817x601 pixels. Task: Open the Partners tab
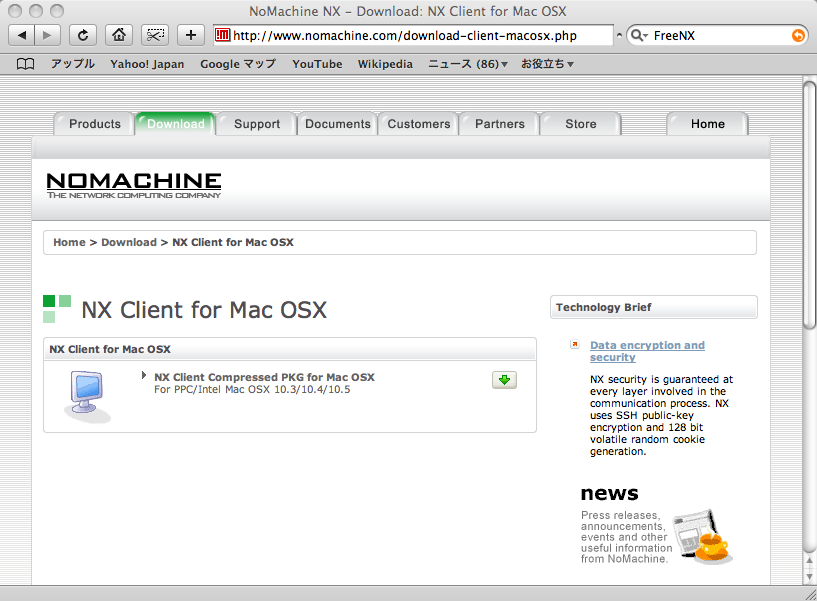point(500,124)
